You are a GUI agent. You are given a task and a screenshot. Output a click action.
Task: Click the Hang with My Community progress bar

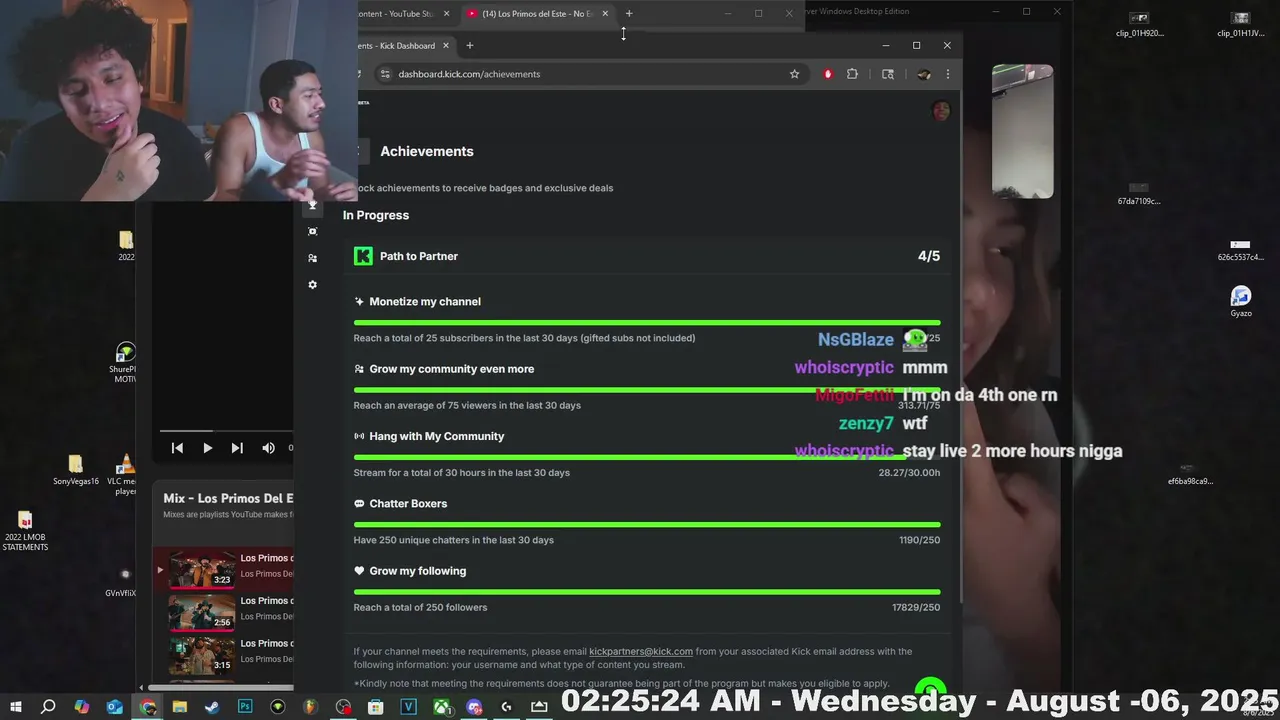(x=647, y=457)
